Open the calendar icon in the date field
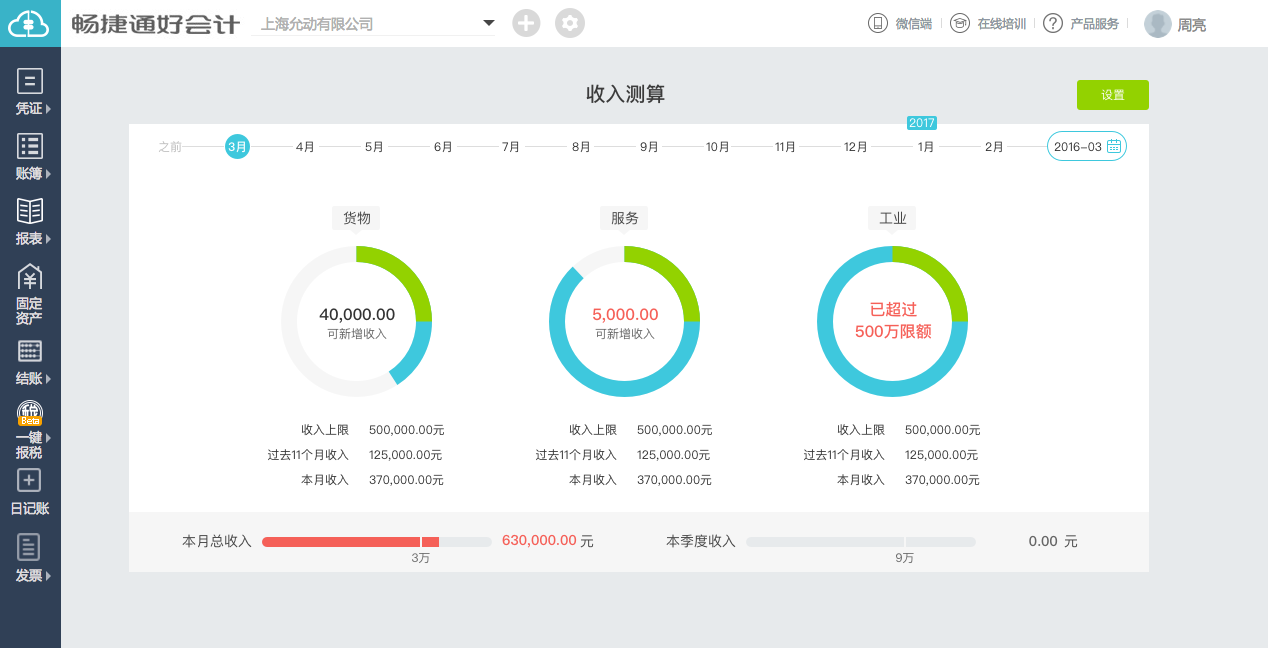Image resolution: width=1268 pixels, height=648 pixels. coord(1114,146)
